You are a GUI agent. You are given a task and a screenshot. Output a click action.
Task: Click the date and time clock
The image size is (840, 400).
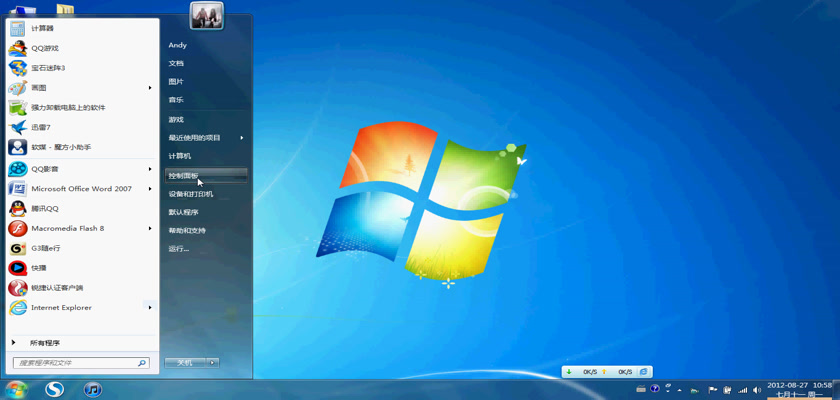(799, 390)
